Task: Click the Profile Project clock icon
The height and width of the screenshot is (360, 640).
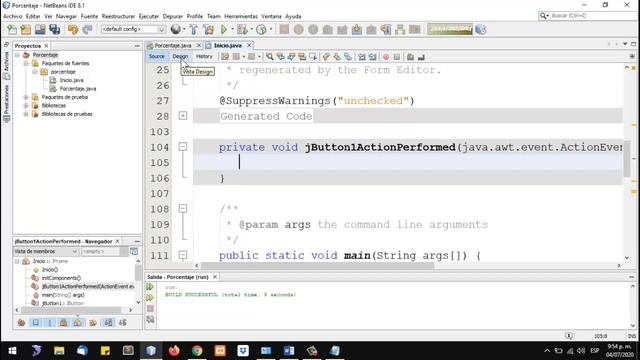Action: pos(261,29)
